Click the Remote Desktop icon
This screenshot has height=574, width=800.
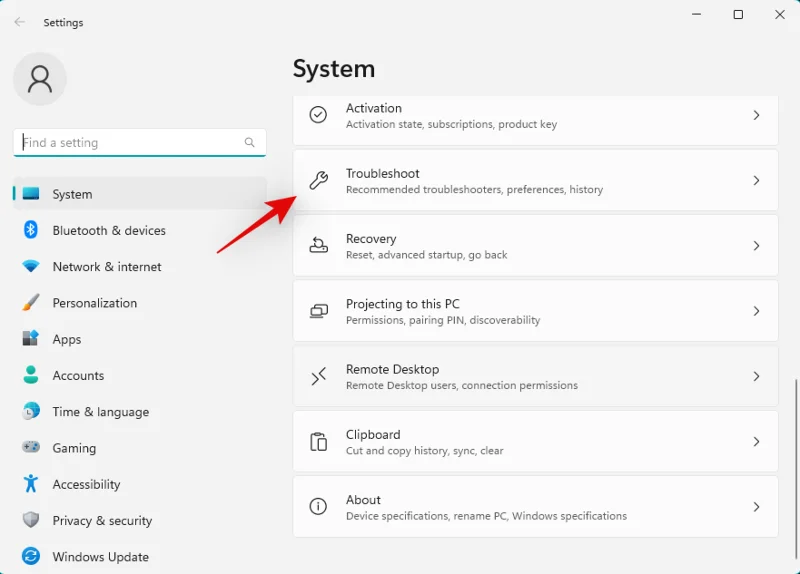tap(318, 377)
